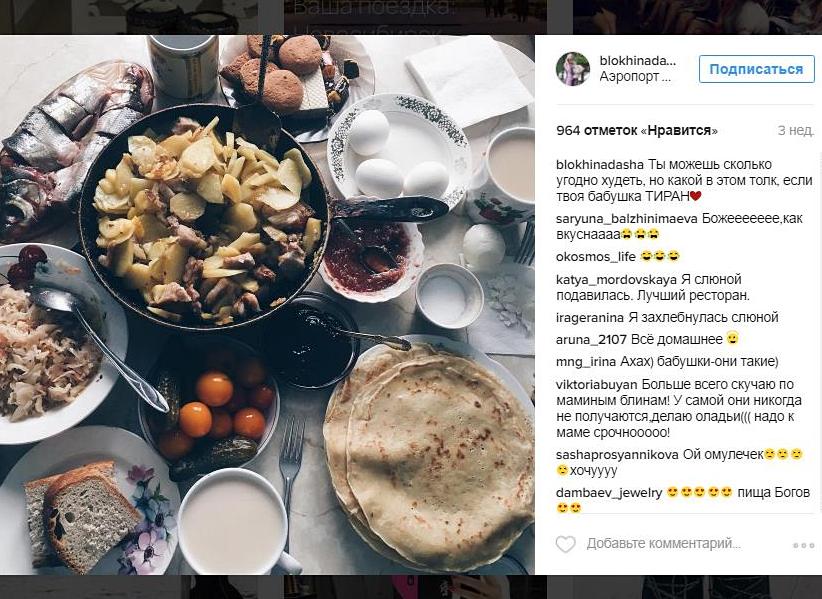
Task: View the 964 отметок «Нравится» likes list
Action: [636, 130]
